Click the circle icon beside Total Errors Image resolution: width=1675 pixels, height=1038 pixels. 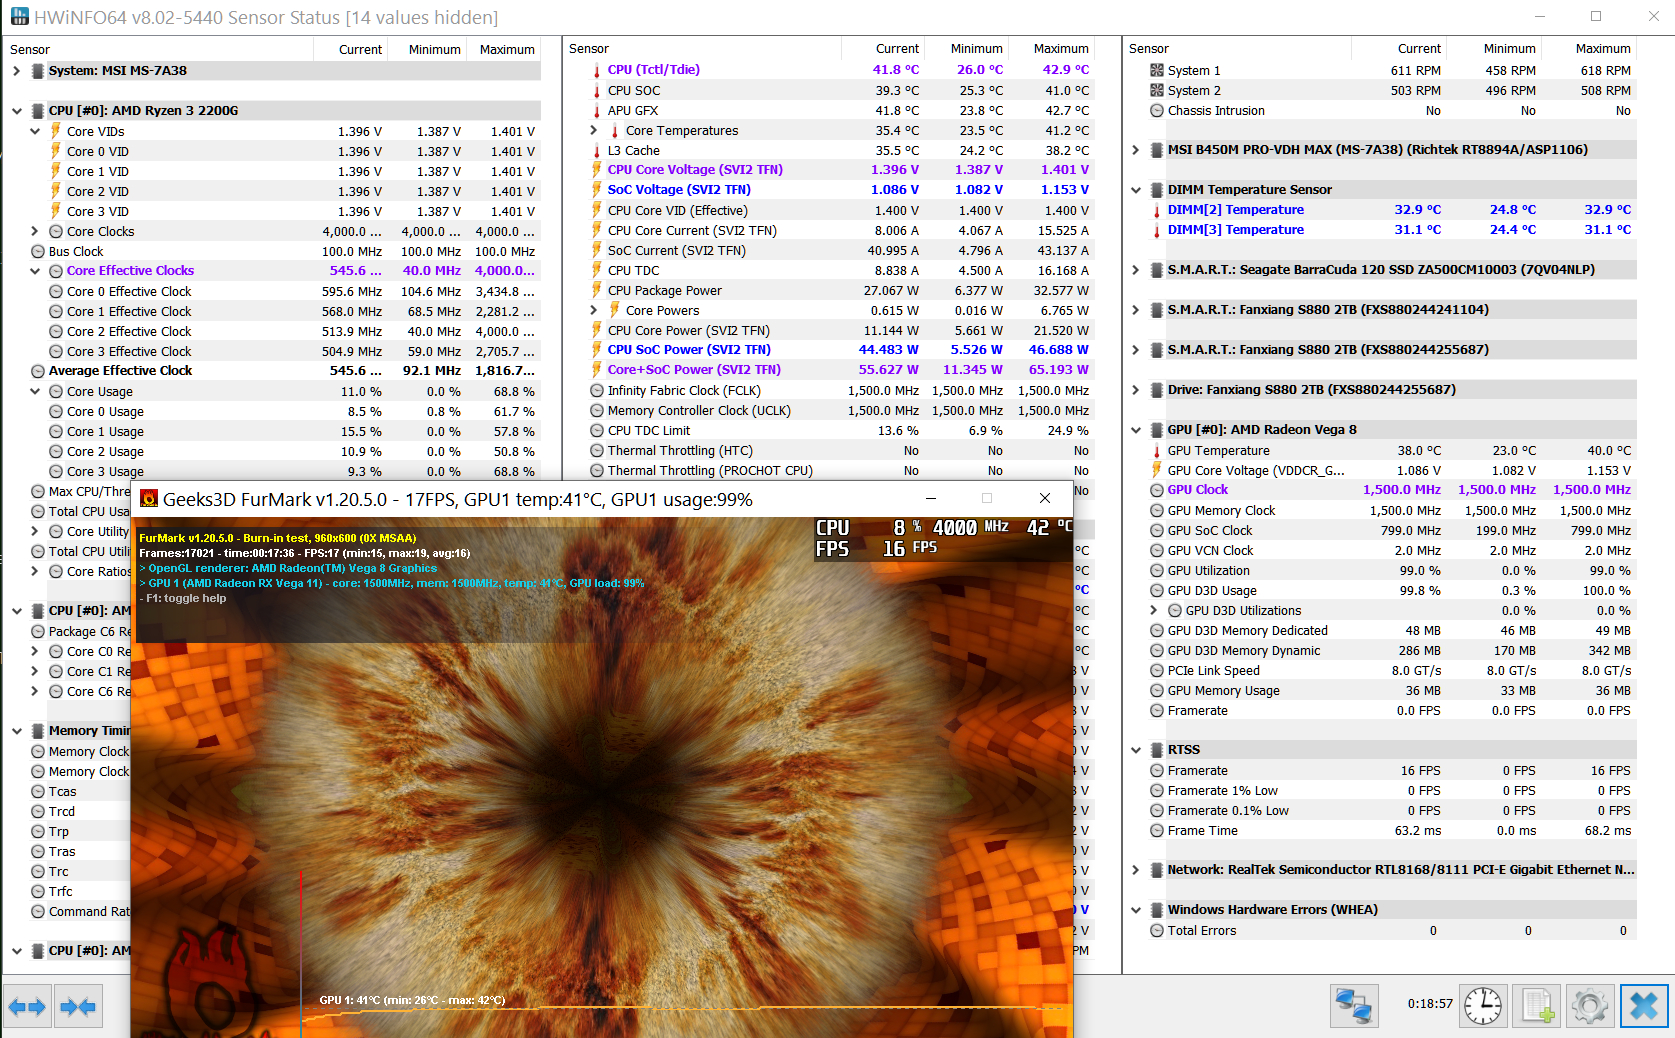[x=1157, y=930]
